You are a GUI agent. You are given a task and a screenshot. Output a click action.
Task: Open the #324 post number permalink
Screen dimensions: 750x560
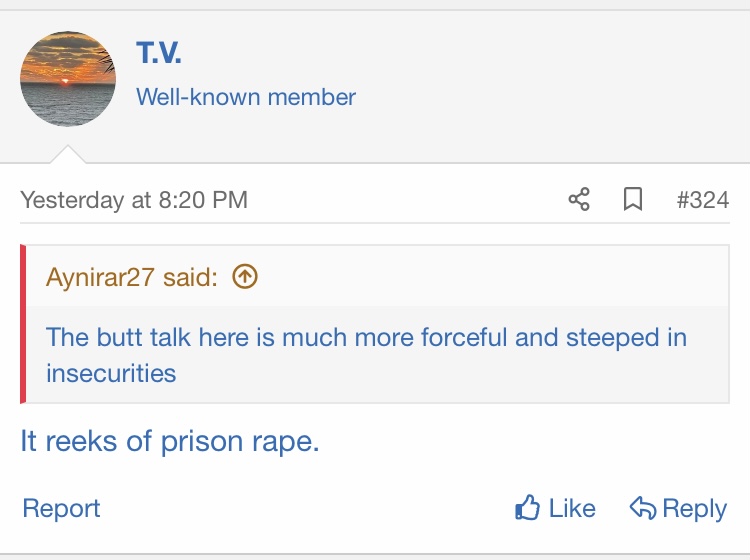click(x=702, y=199)
